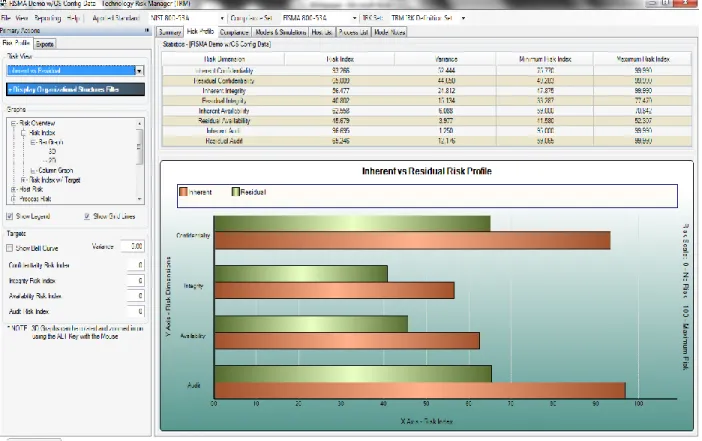Select the Risk Index tree item
Screen dimensions: 702x441
tap(42, 133)
